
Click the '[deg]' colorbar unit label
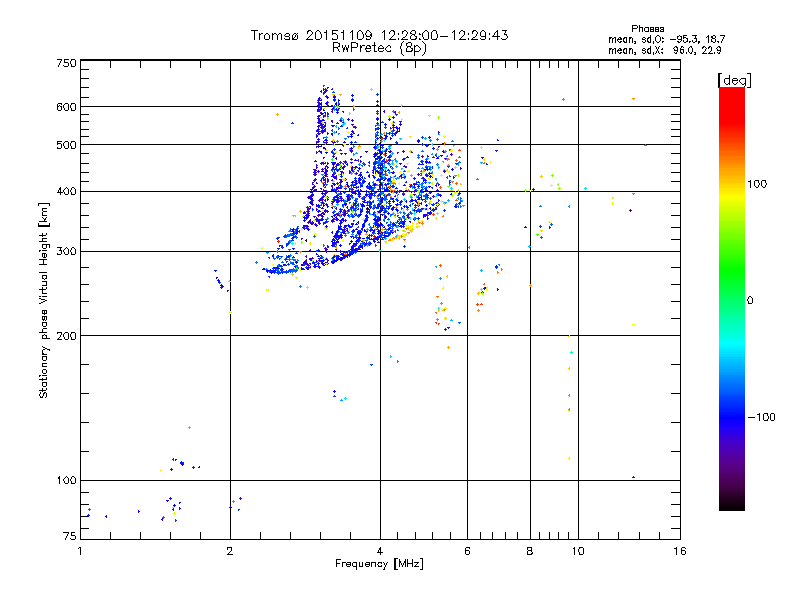tap(734, 80)
